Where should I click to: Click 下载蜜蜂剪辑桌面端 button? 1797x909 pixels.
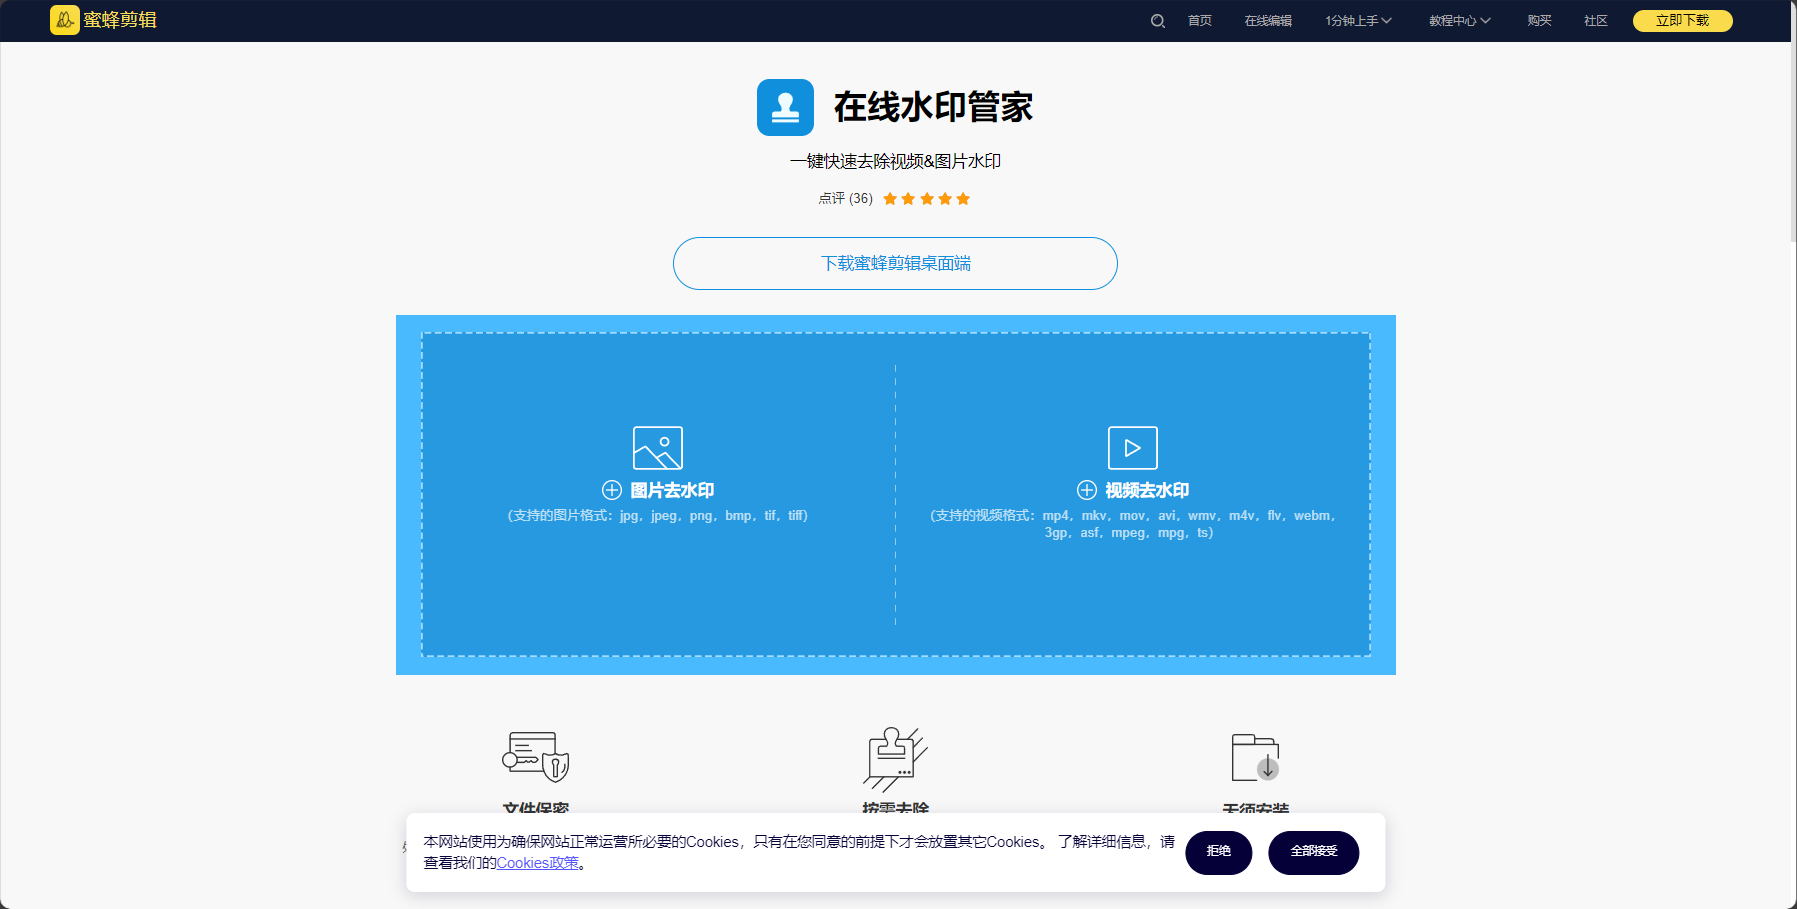(x=895, y=263)
